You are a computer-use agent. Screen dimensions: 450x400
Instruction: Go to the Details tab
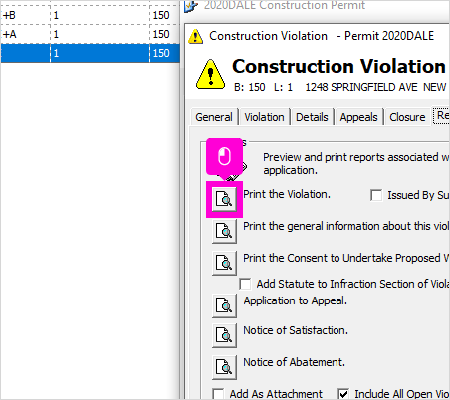coord(312,117)
